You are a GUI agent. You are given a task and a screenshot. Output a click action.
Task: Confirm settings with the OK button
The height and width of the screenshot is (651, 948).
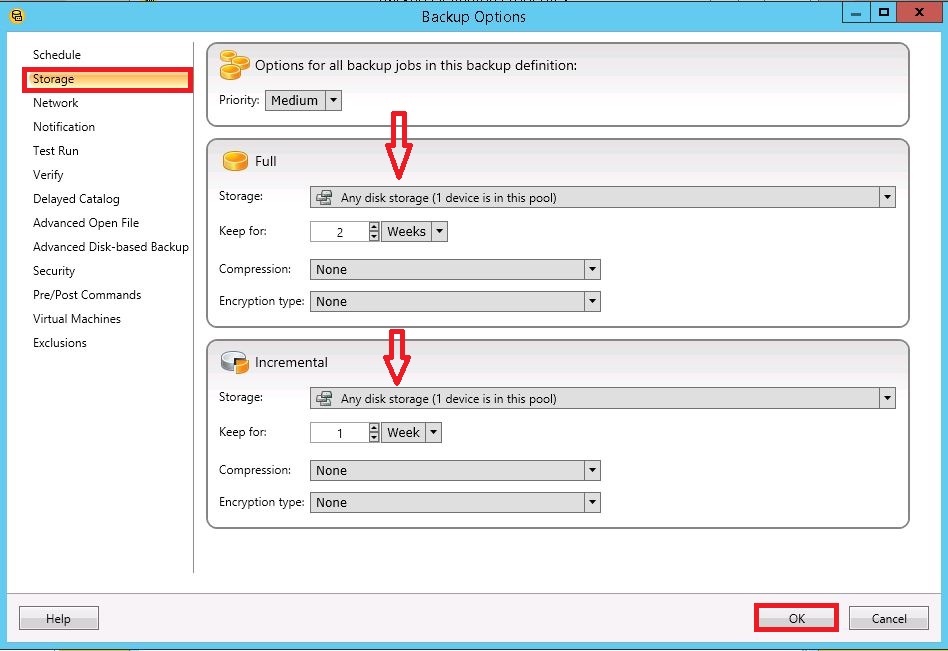[x=796, y=618]
